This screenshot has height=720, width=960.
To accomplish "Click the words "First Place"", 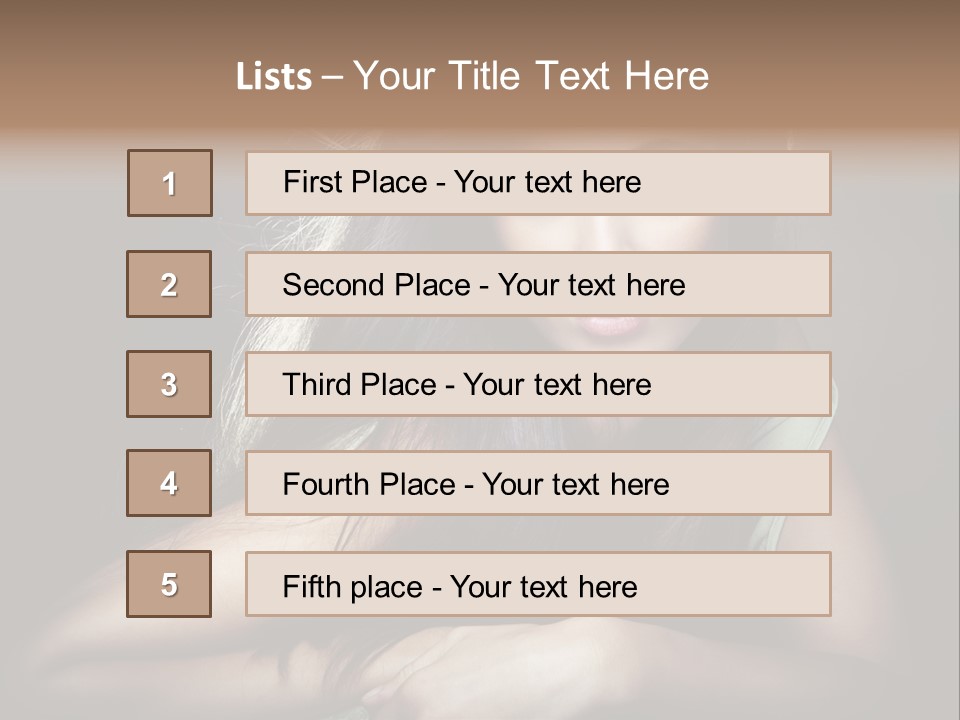I will [x=356, y=182].
